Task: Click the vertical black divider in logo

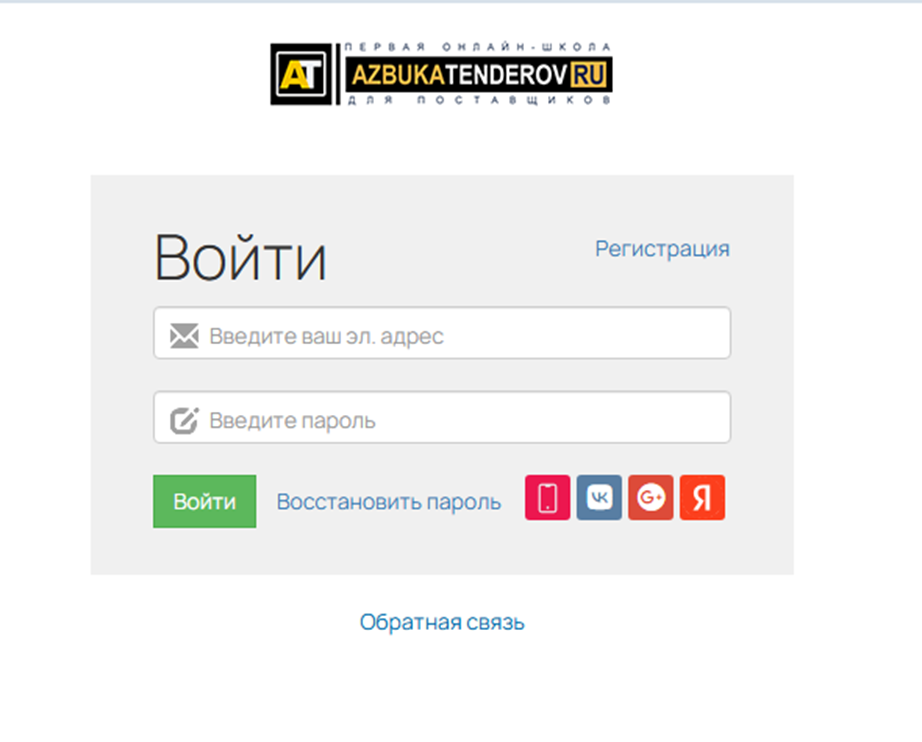Action: click(x=338, y=74)
